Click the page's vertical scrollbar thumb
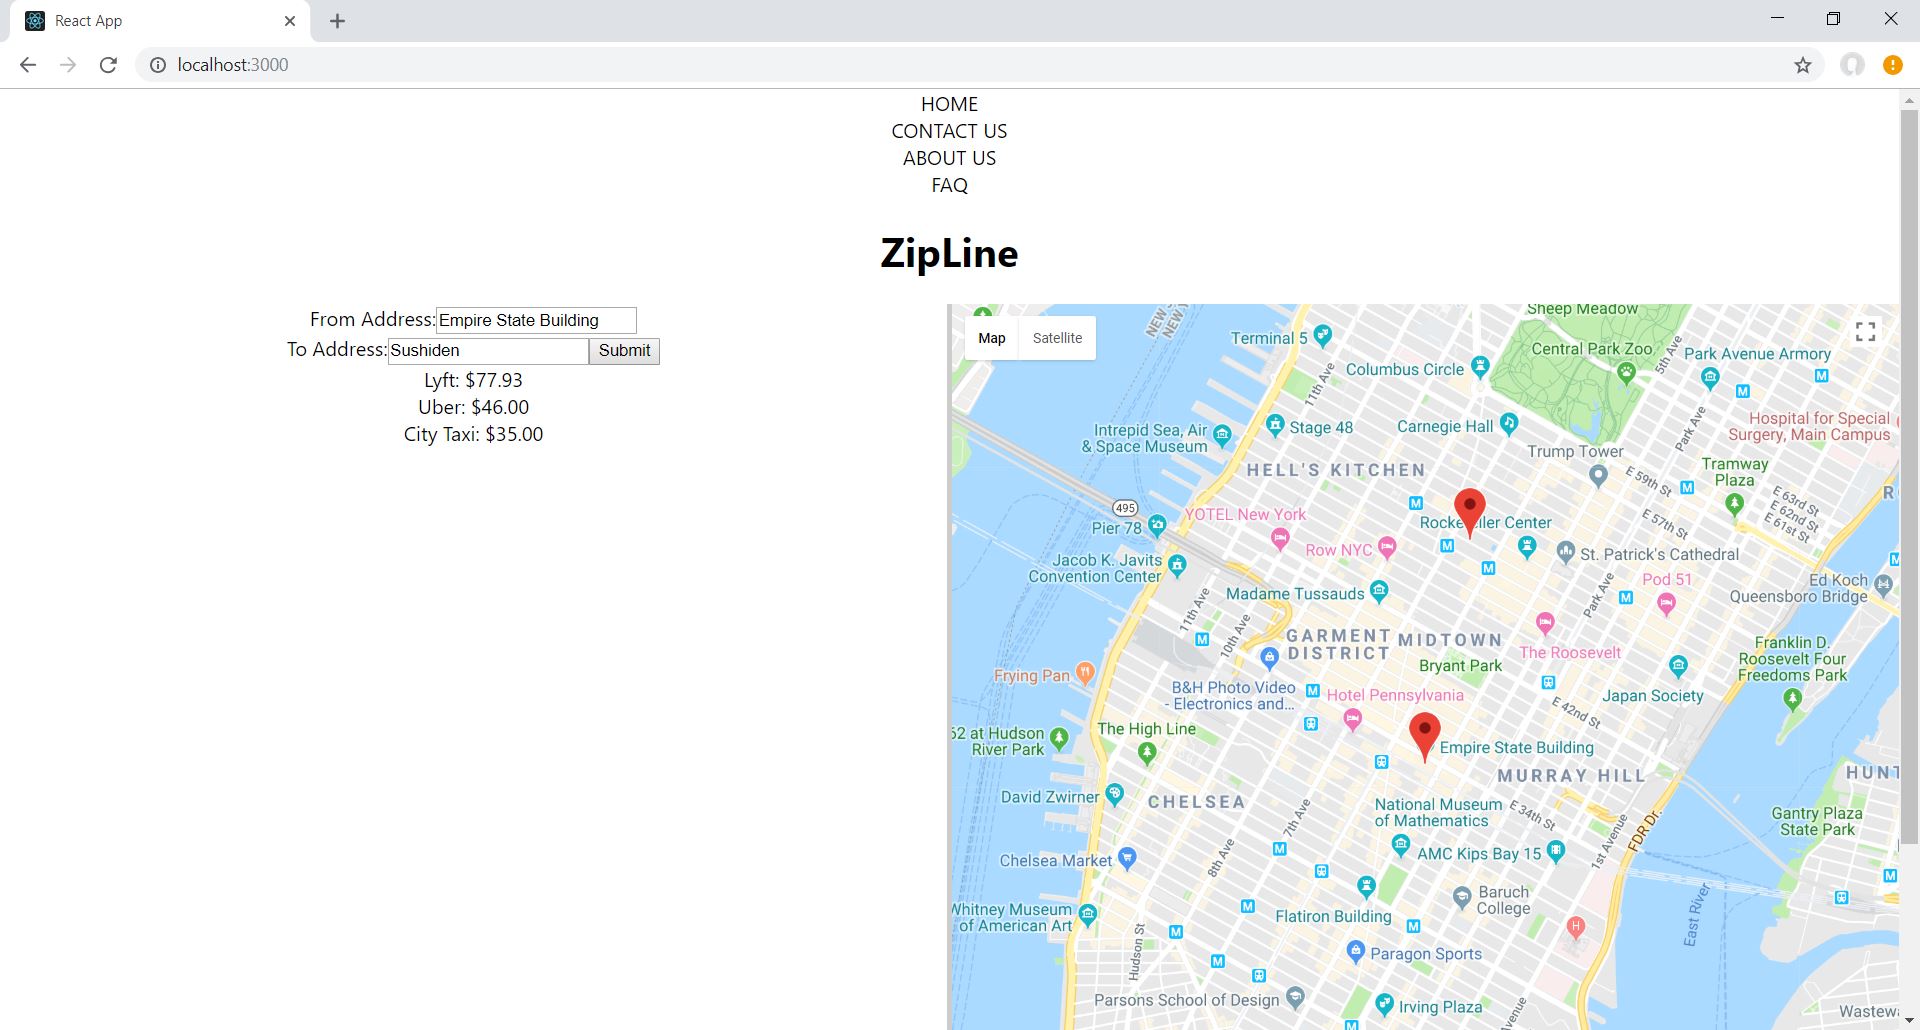The image size is (1920, 1030). 1909,477
